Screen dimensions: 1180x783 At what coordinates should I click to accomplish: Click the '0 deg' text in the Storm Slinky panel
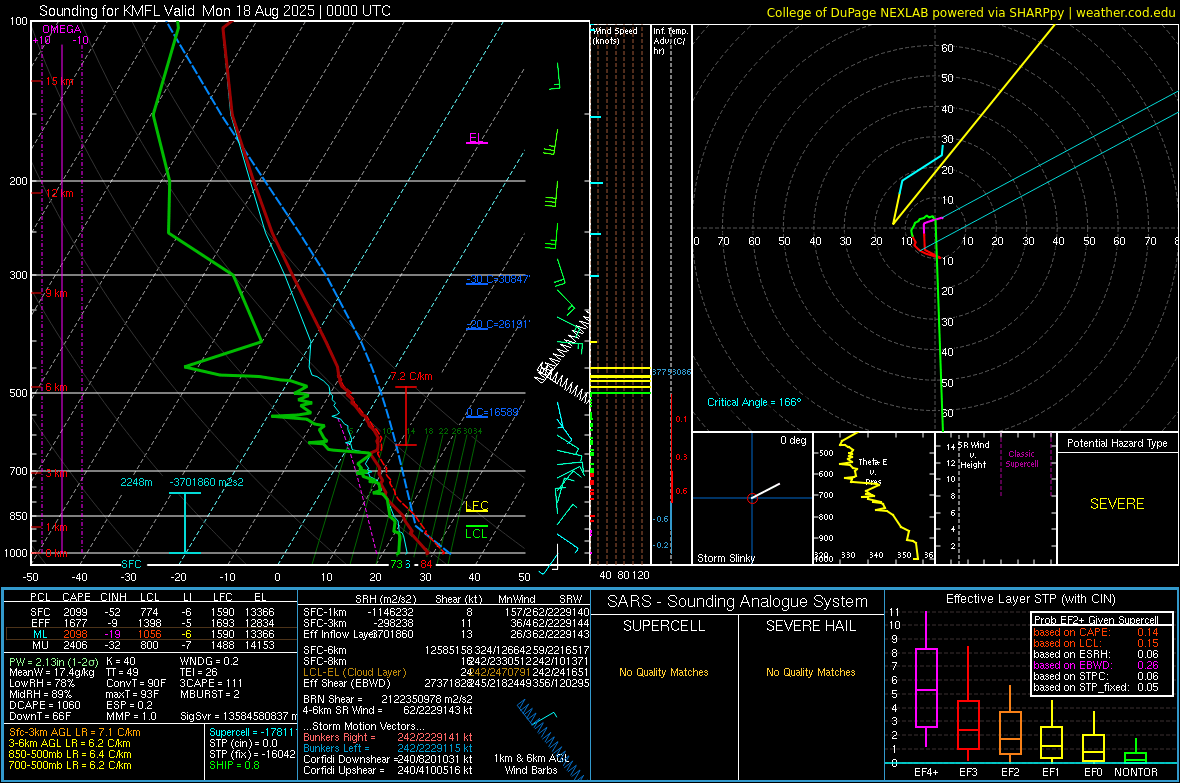click(793, 440)
